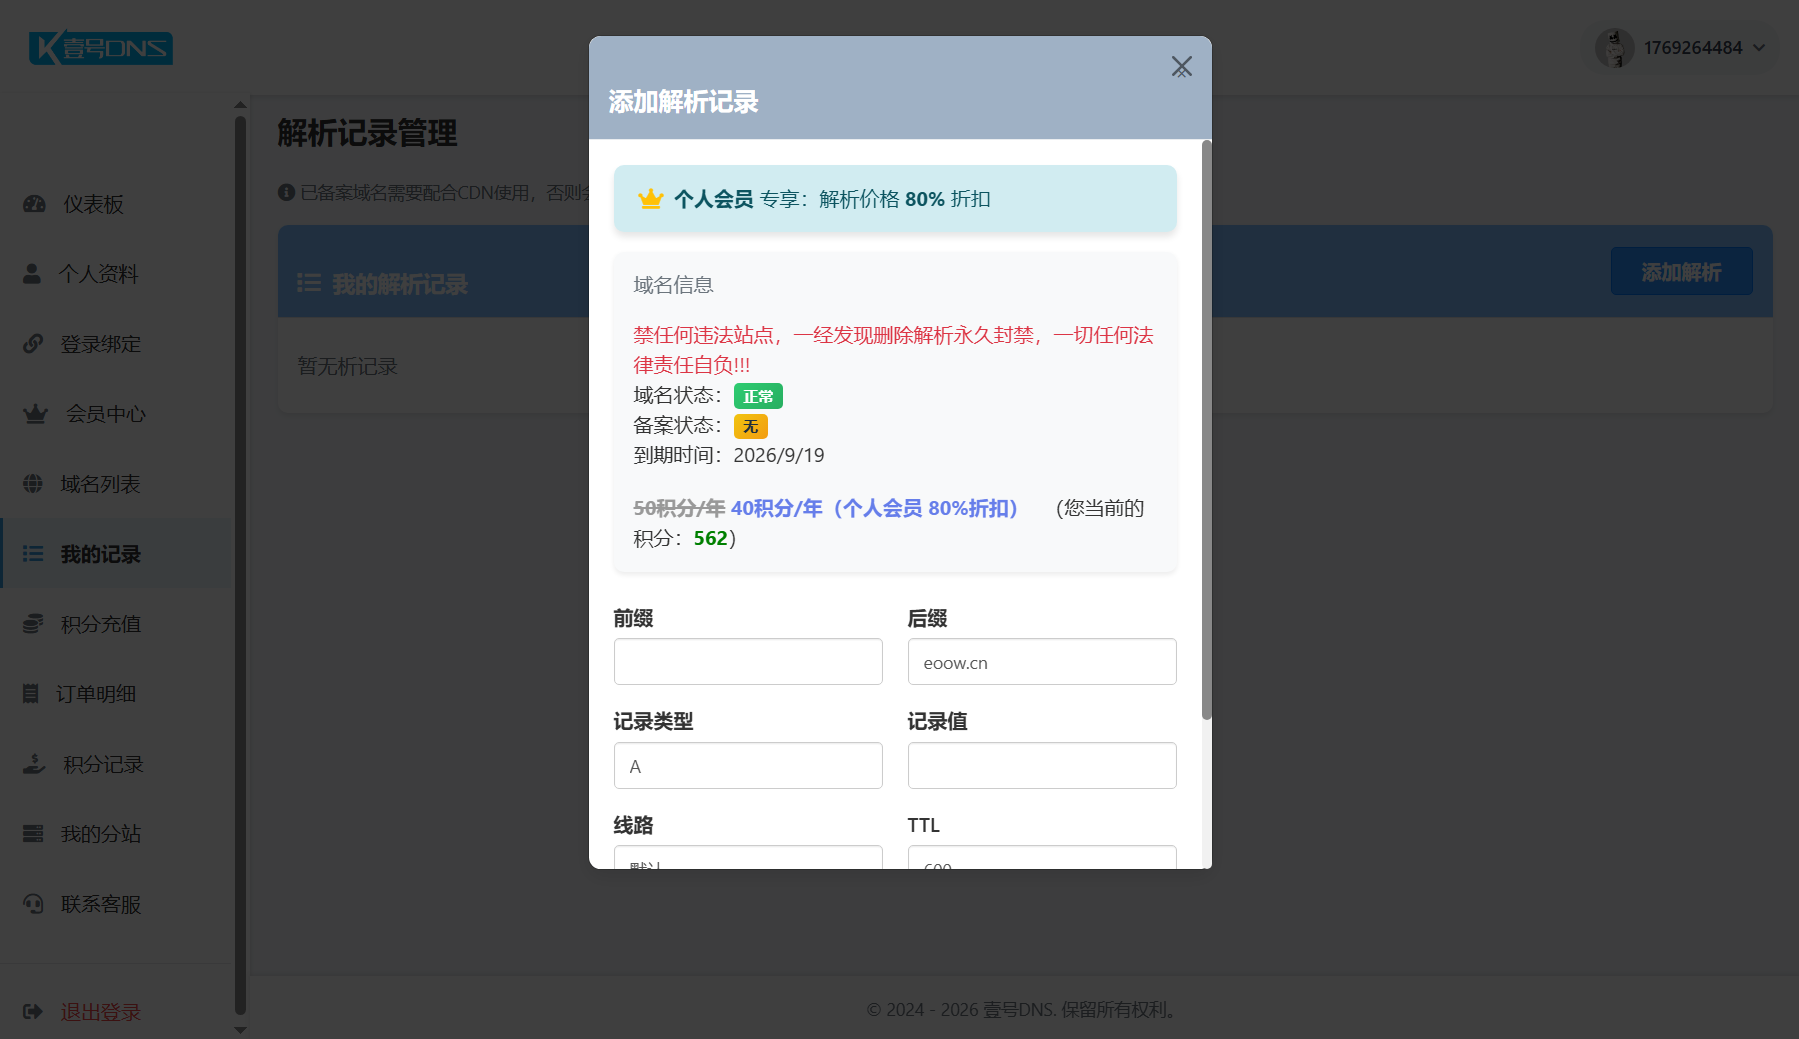Screen dimensions: 1799x1039
Task: Click the dashboard gauge icon in sidebar
Action: coord(34,204)
